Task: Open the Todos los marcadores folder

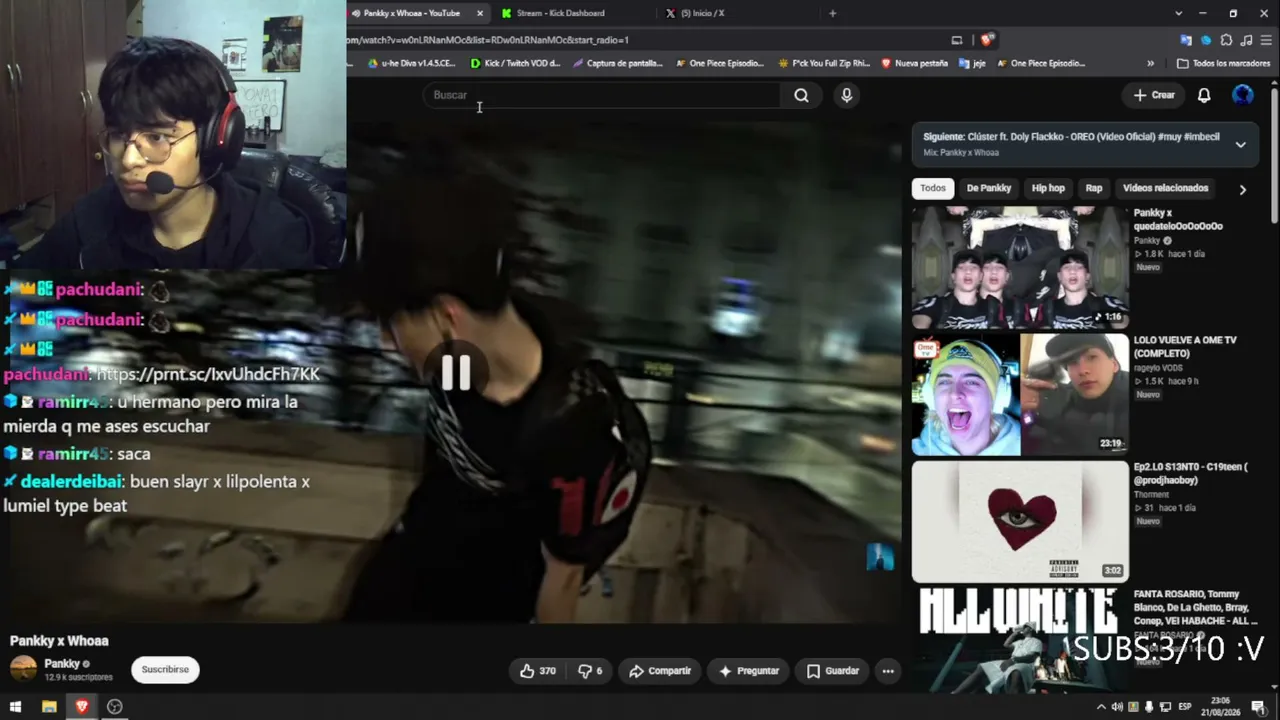Action: (1223, 63)
